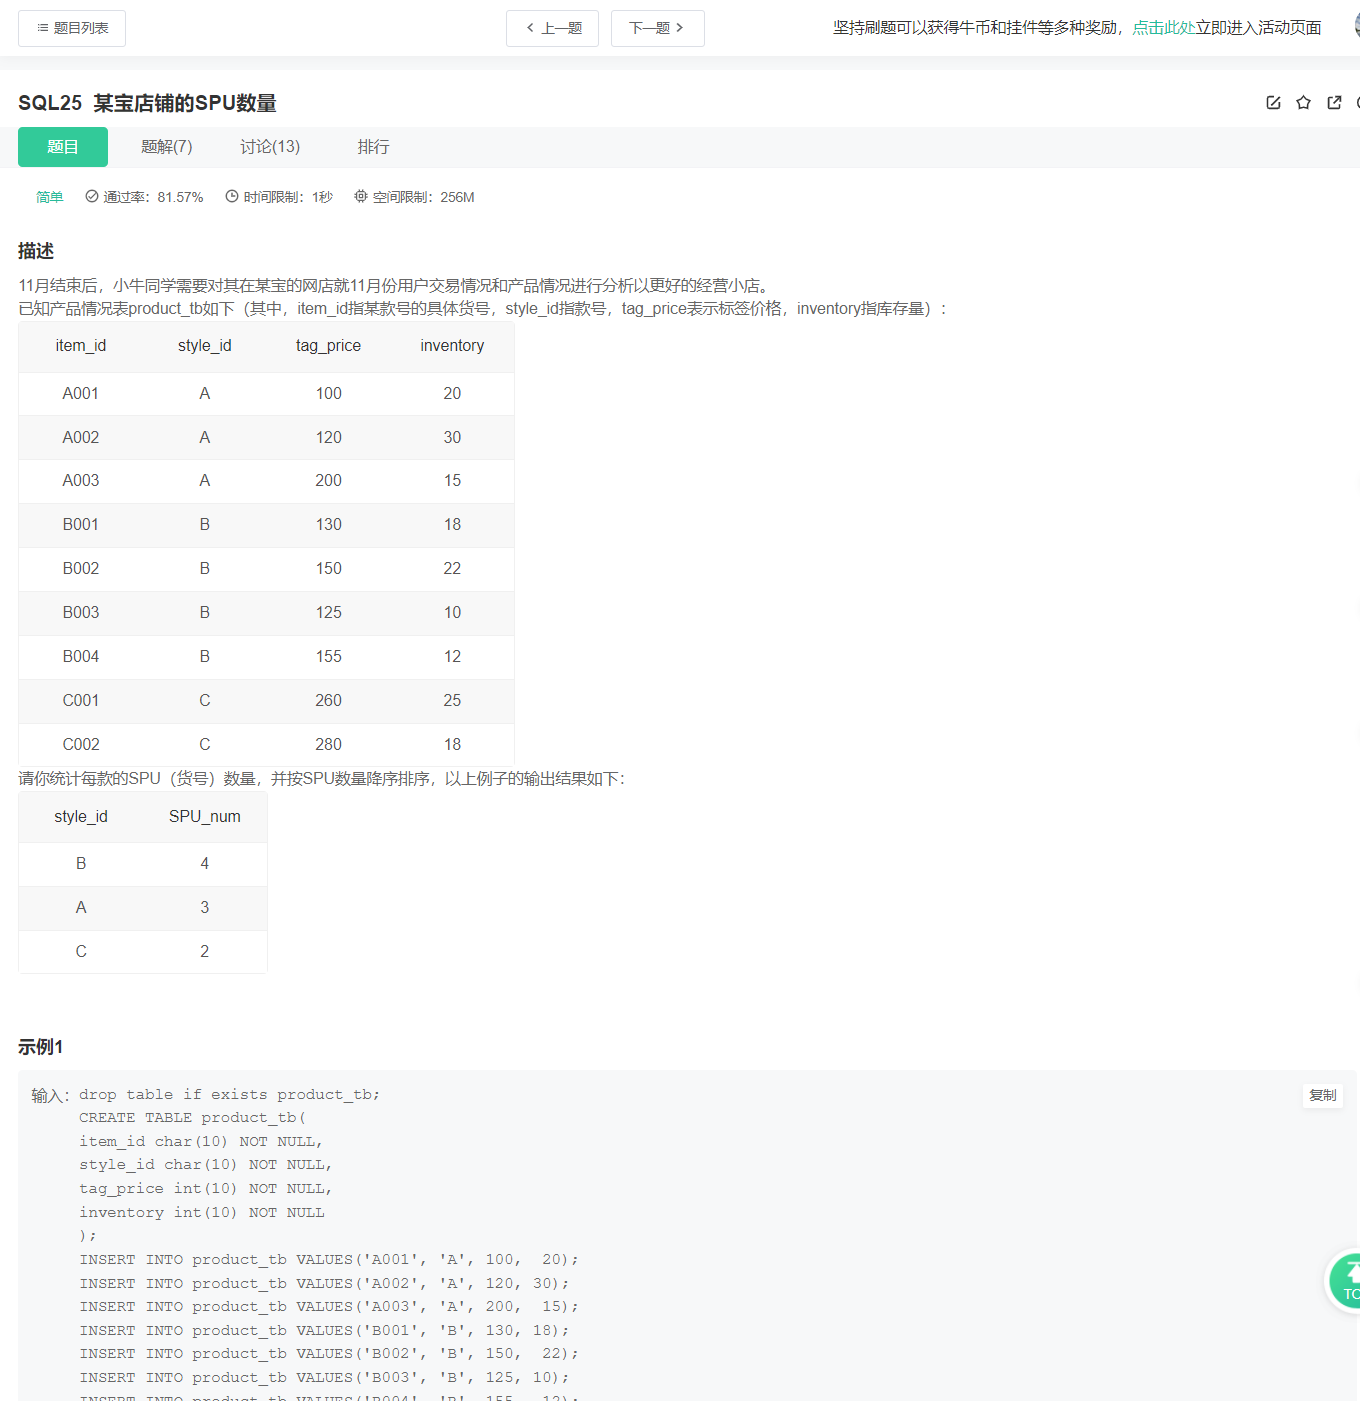Favorite this problem with star icon
This screenshot has width=1360, height=1401.
point(1303,102)
